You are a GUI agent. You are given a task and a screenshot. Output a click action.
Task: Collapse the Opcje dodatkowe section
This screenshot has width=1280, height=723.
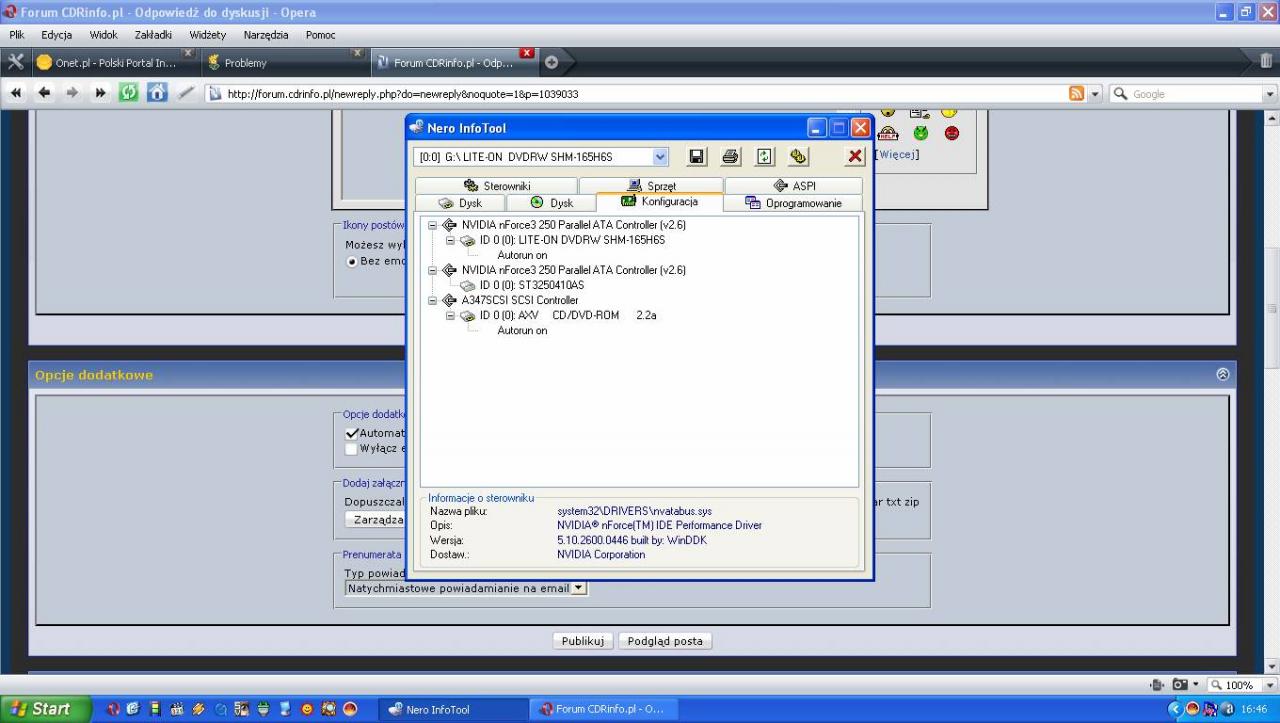click(1222, 374)
